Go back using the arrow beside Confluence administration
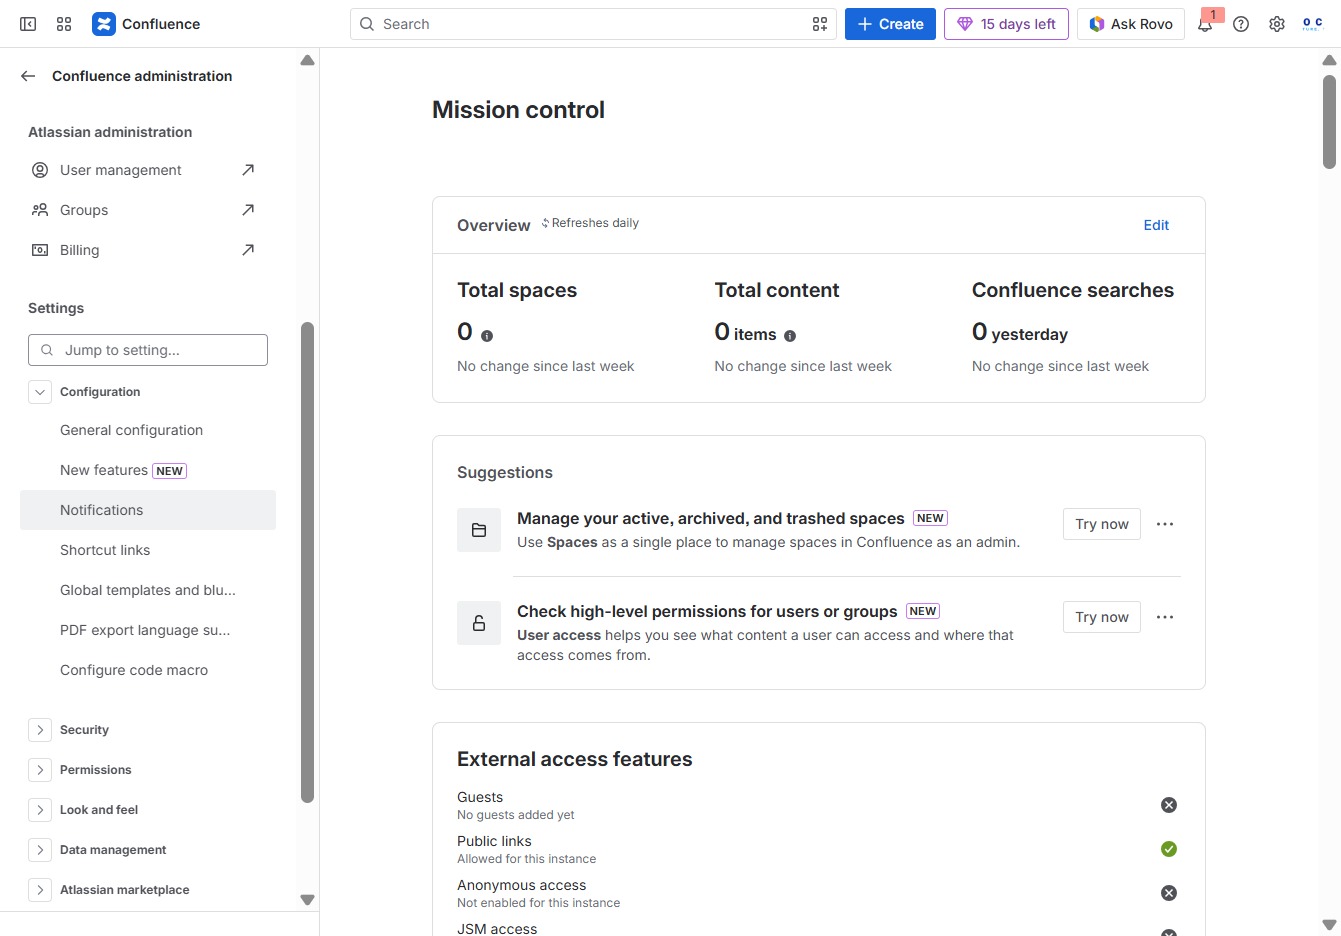Viewport: 1341px width, 936px height. click(28, 76)
